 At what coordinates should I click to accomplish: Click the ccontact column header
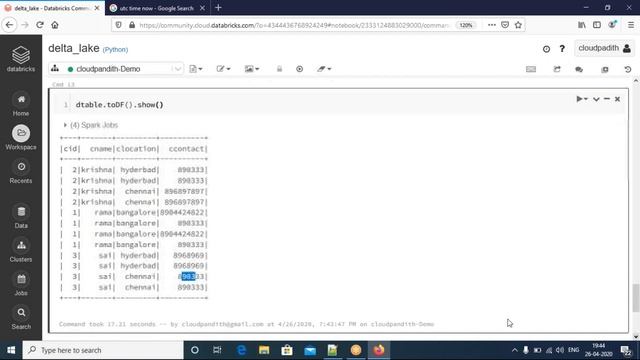point(187,149)
